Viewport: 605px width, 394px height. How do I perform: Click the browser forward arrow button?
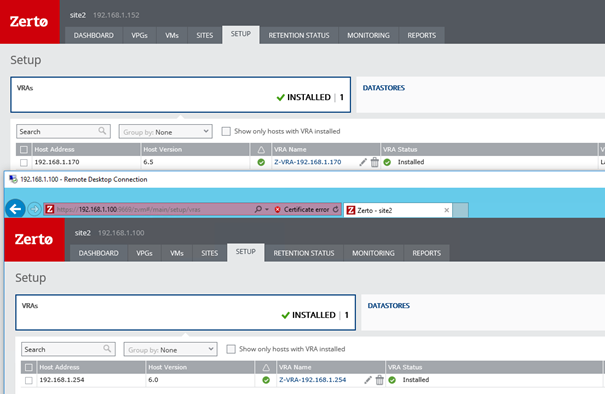(x=34, y=209)
